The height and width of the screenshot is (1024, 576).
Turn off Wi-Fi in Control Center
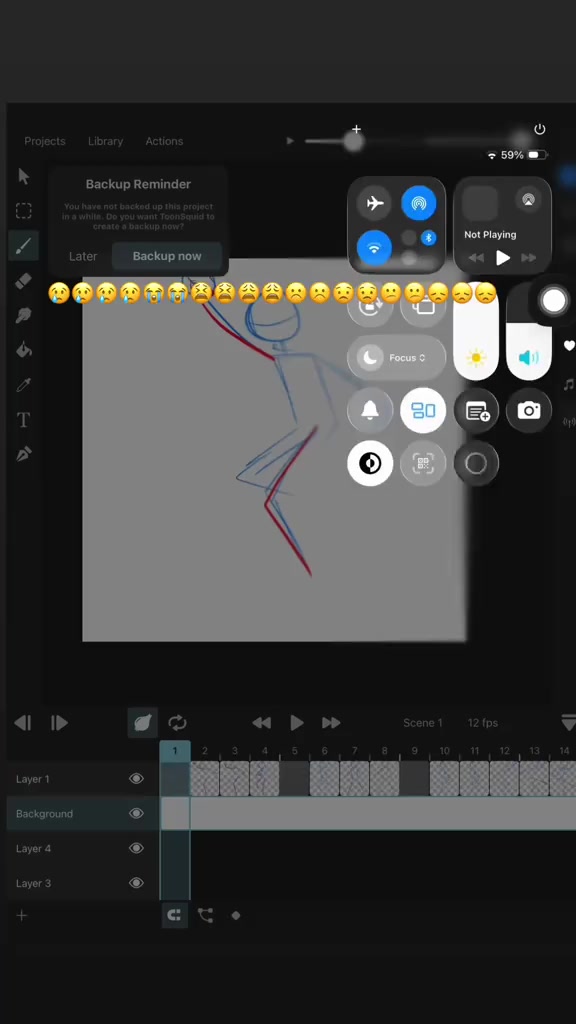(375, 248)
